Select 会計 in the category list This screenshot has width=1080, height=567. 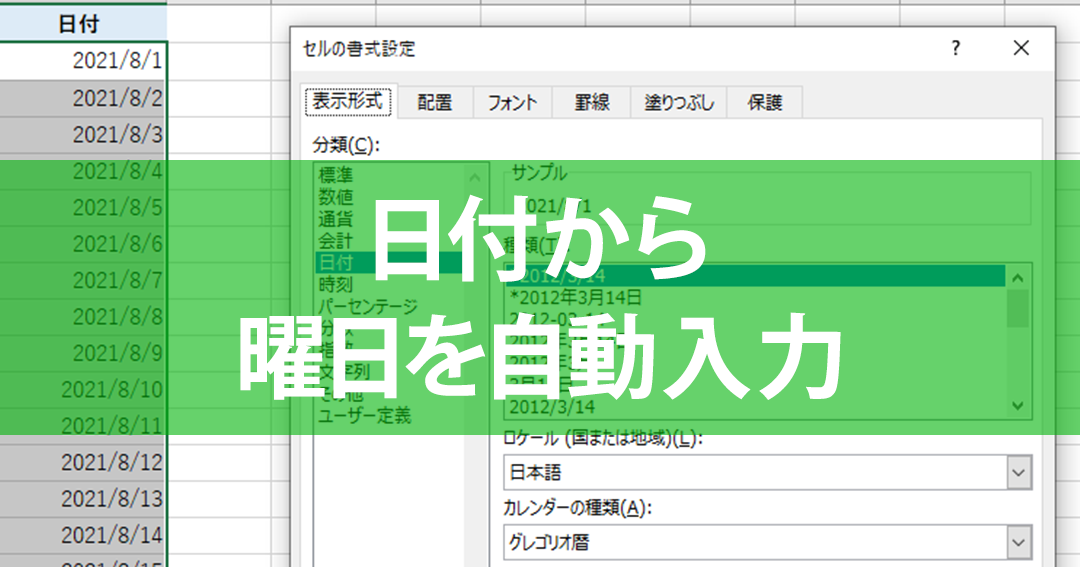[335, 241]
